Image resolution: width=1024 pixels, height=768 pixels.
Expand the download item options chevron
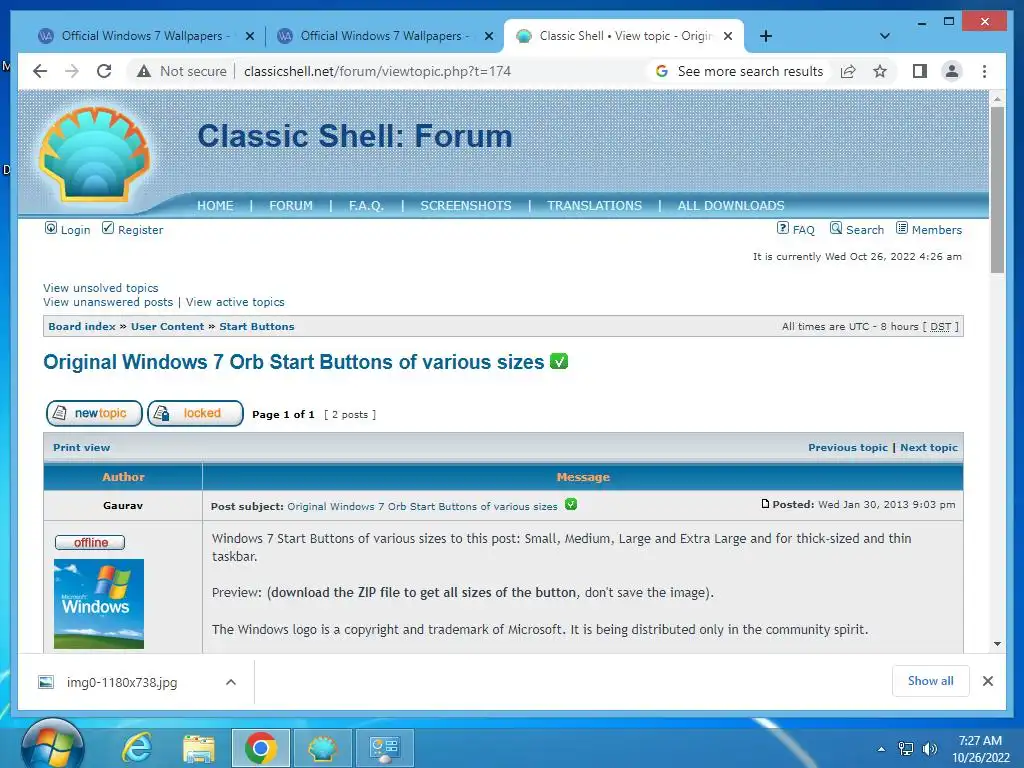pos(231,682)
